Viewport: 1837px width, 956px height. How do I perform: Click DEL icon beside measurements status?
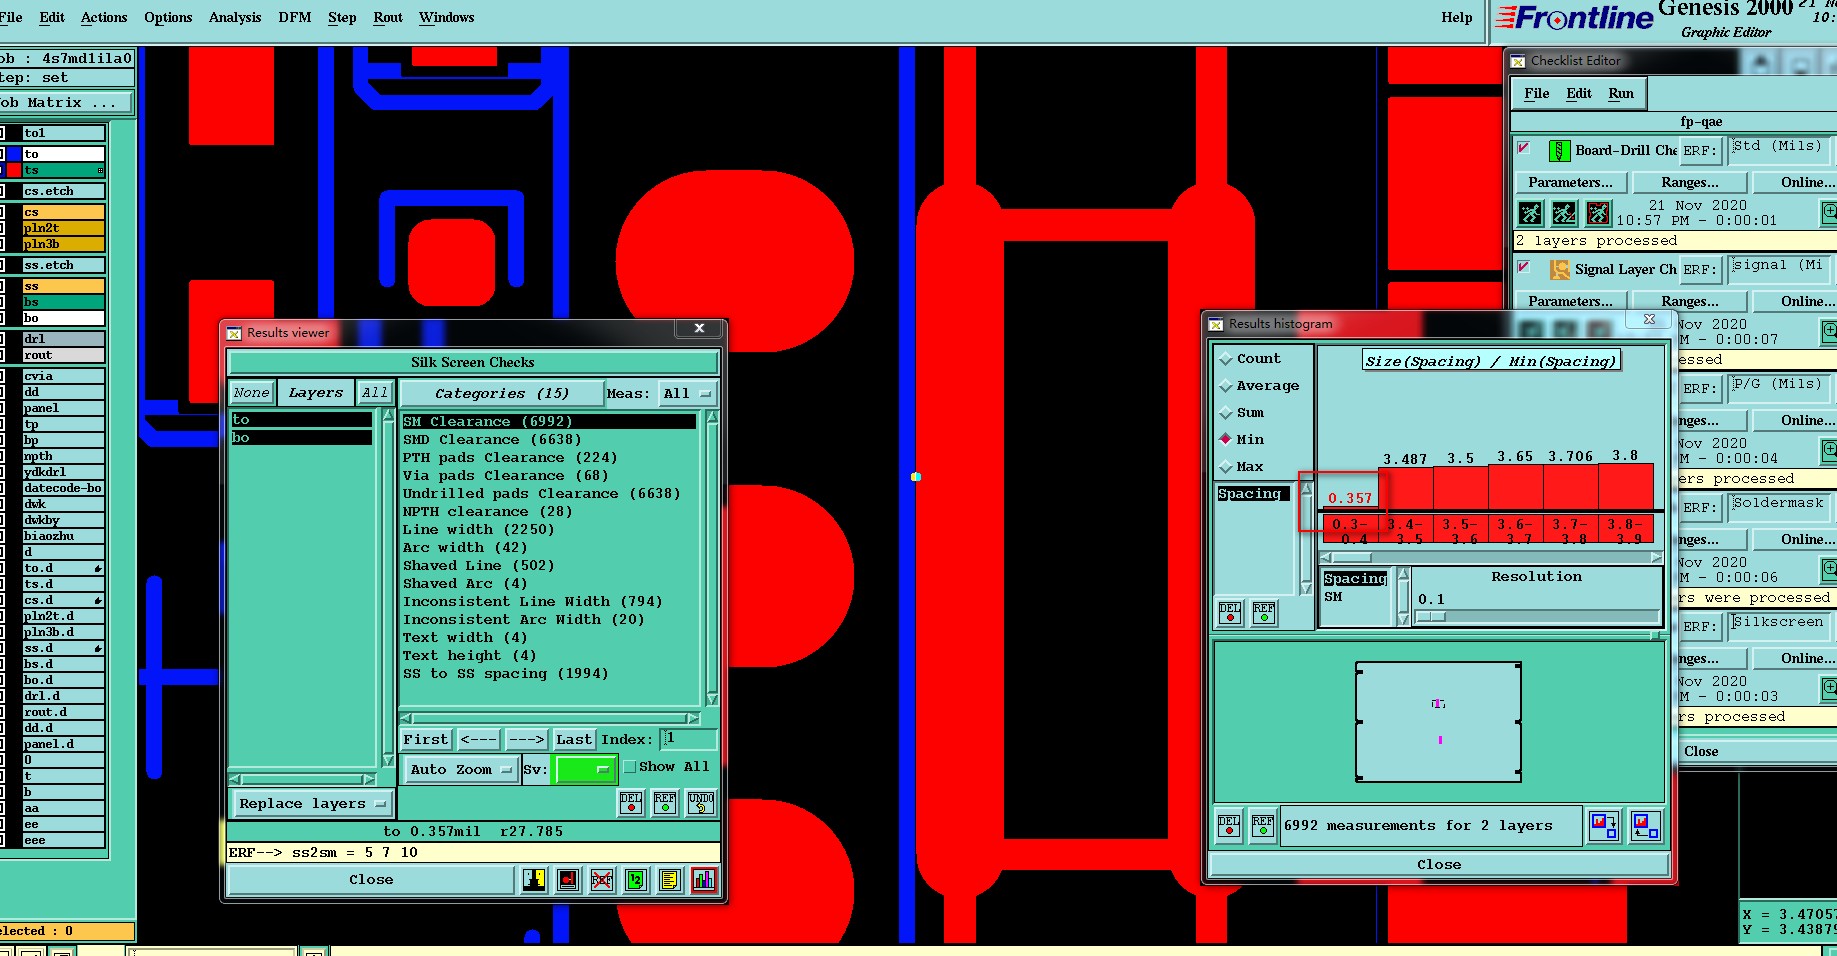[x=1229, y=826]
